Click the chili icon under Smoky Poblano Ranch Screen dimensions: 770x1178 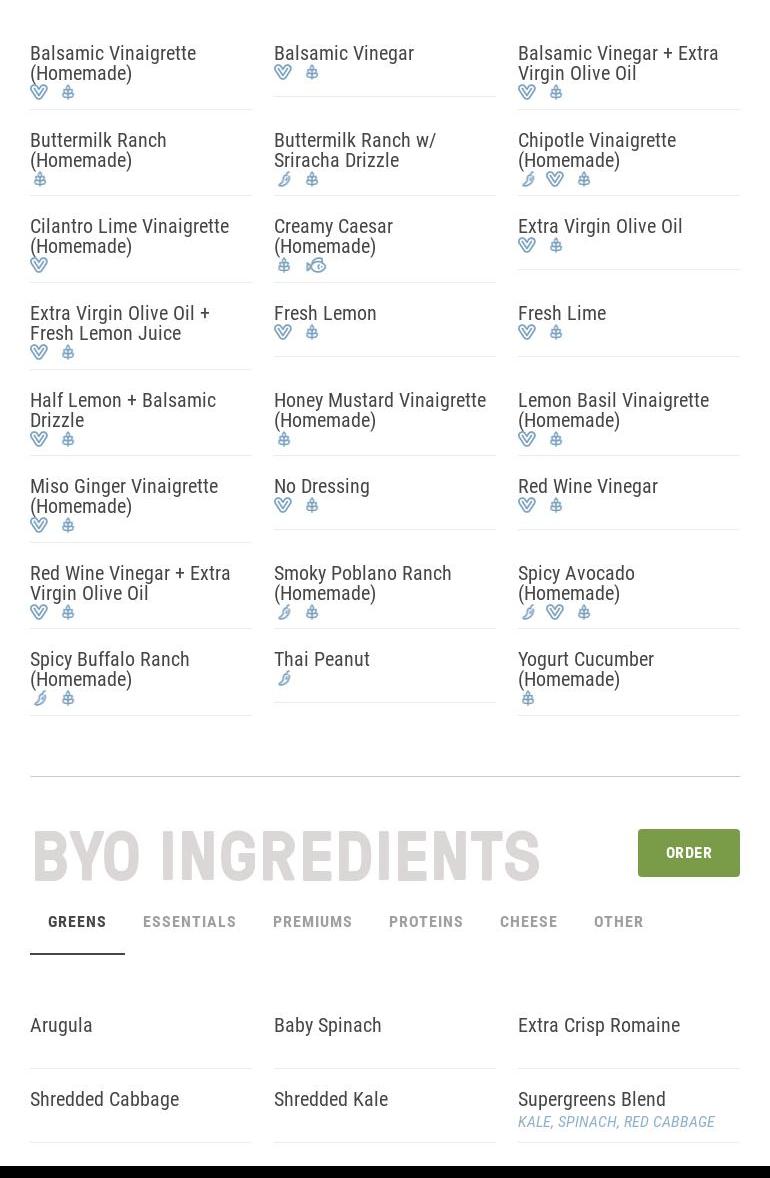284,612
